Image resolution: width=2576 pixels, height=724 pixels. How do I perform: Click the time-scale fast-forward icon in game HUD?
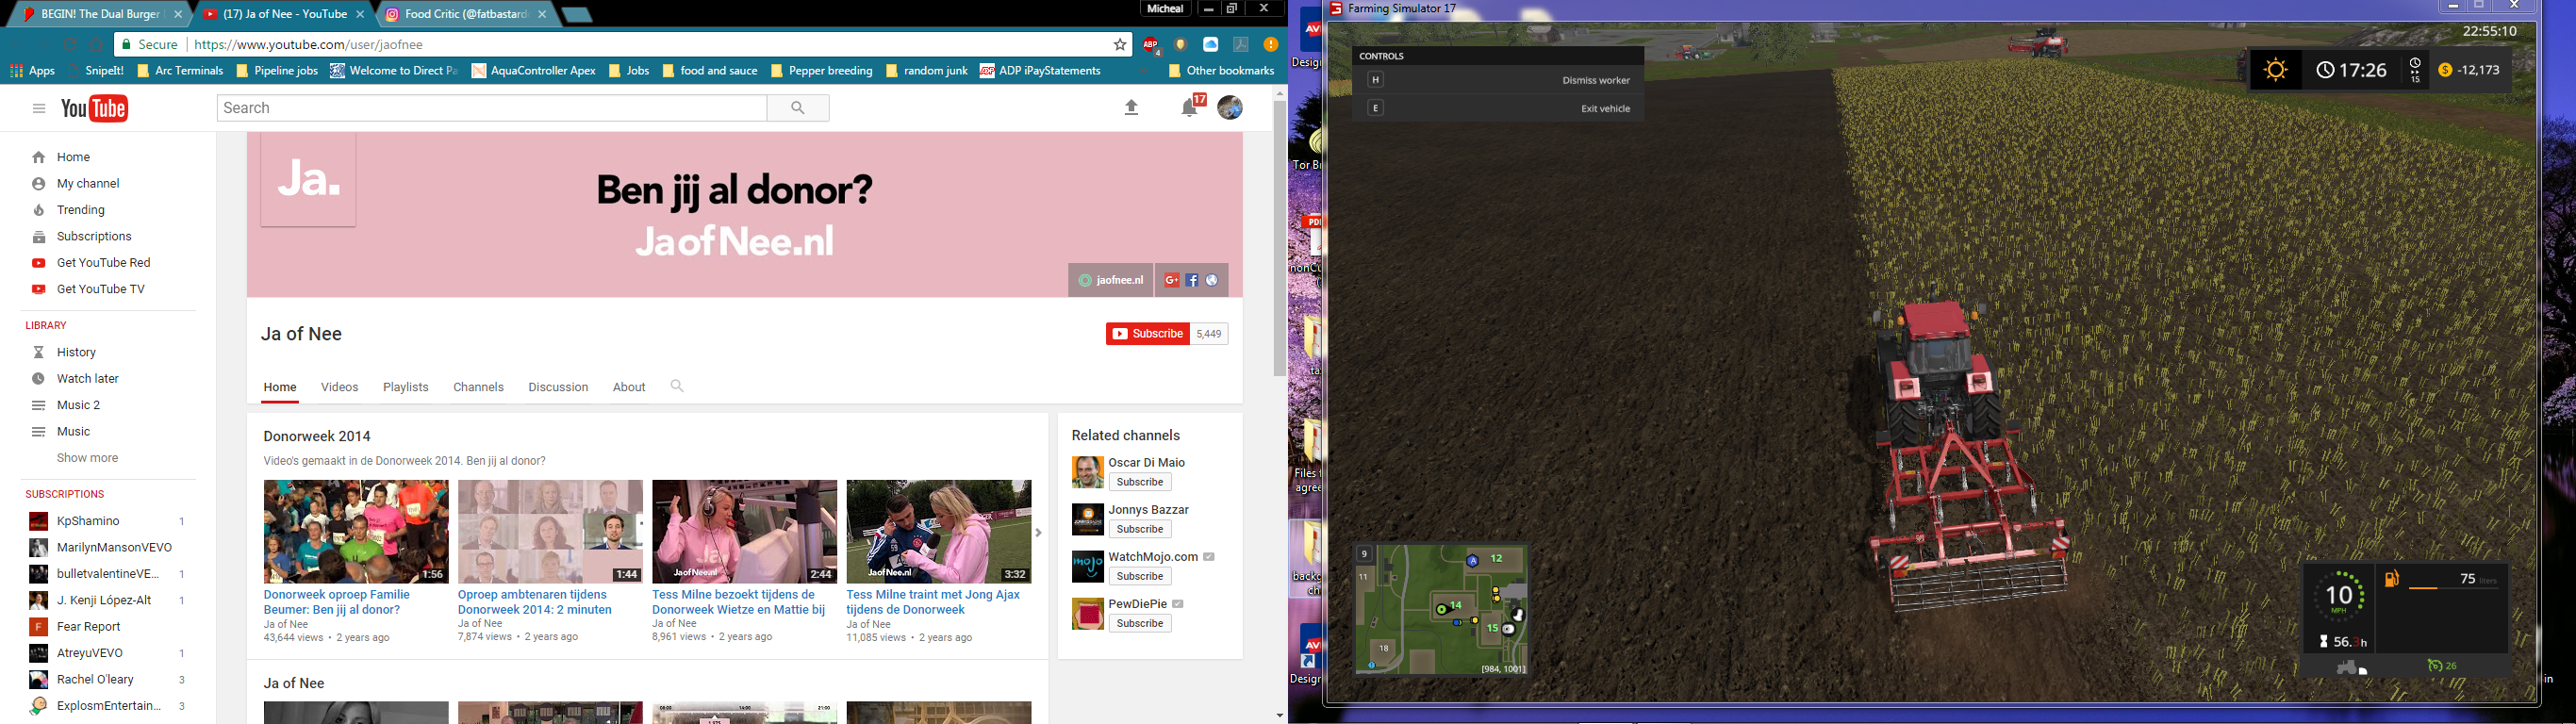[2415, 70]
